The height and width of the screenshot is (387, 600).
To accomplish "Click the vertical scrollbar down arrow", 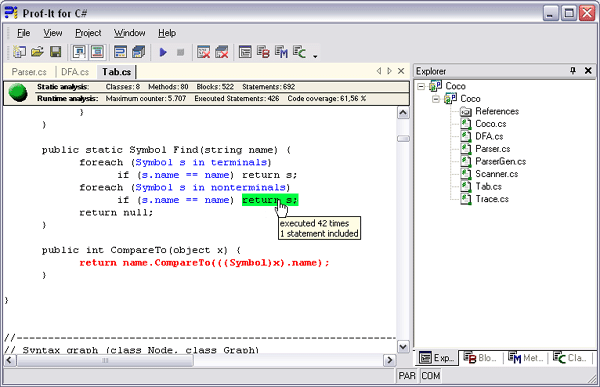I will [403, 347].
